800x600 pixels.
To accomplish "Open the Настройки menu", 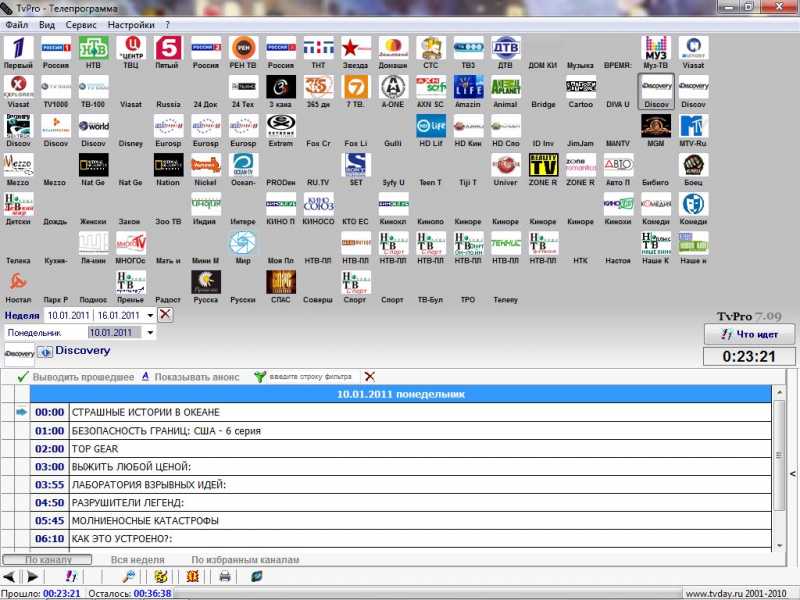I will pyautogui.click(x=131, y=24).
